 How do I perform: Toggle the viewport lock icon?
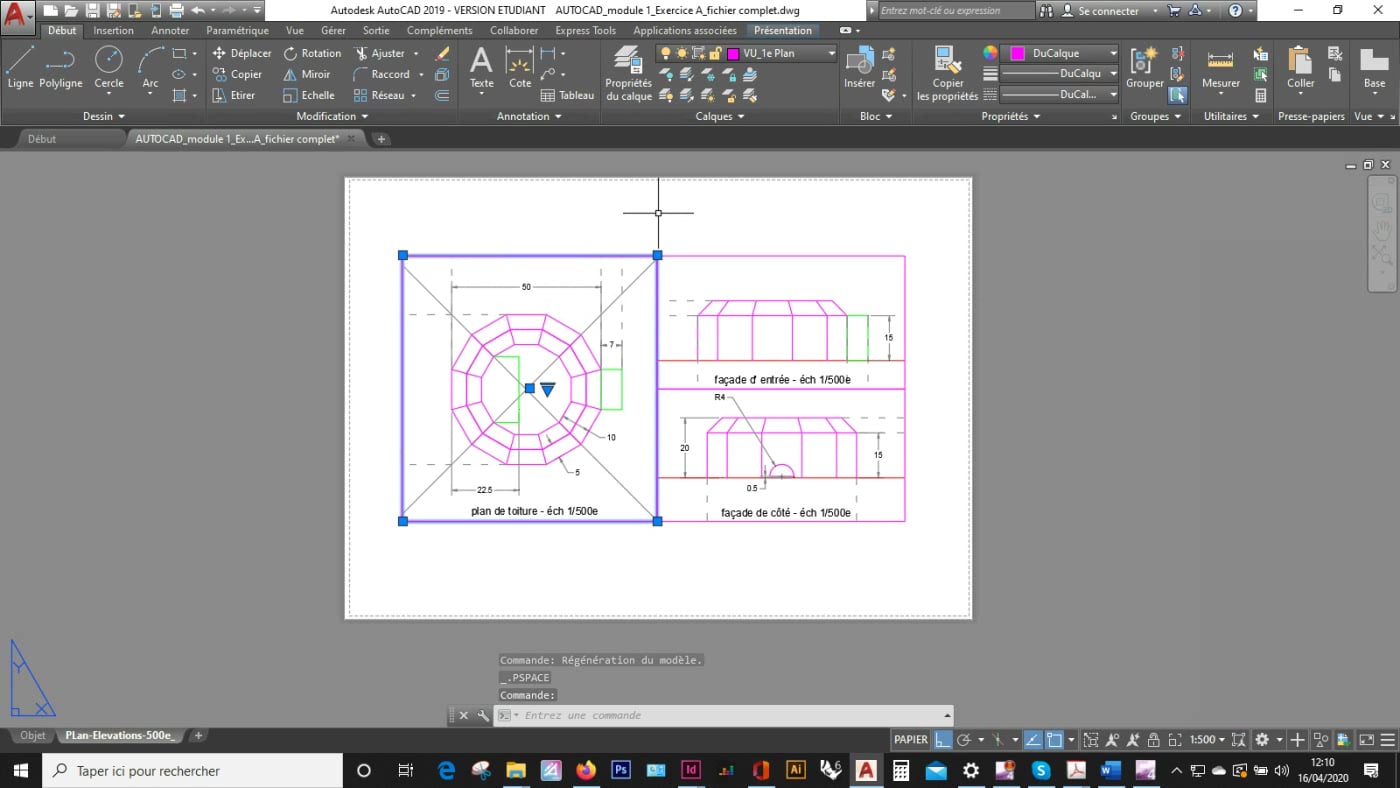[1155, 740]
